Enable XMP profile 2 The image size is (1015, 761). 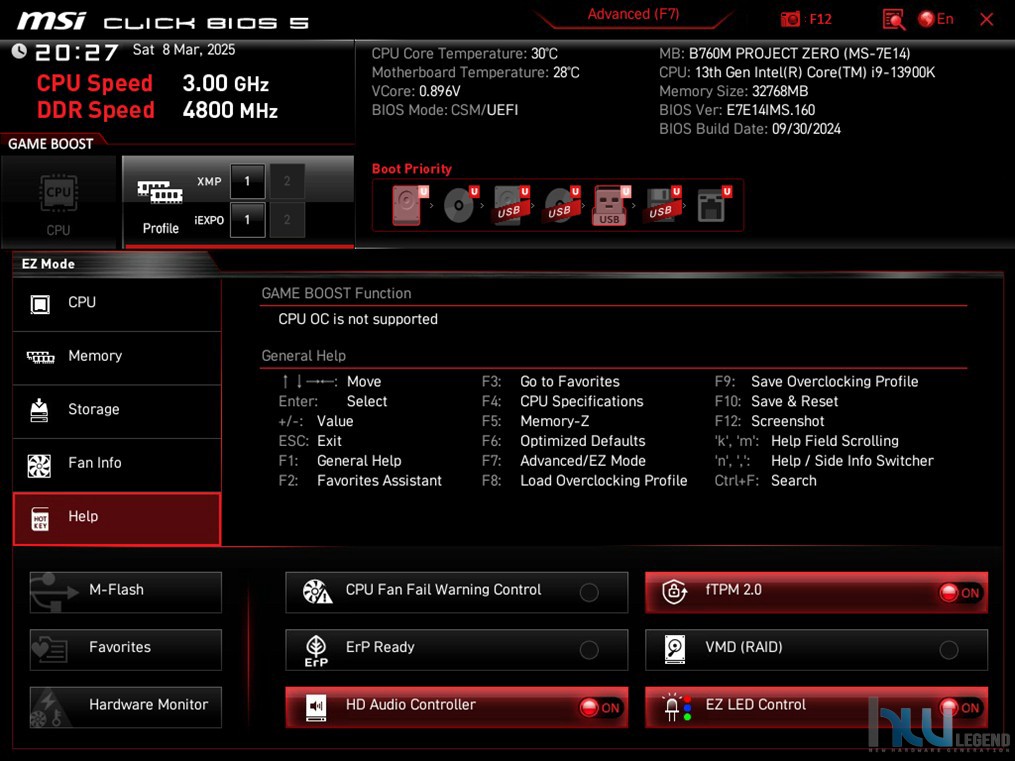click(x=287, y=181)
